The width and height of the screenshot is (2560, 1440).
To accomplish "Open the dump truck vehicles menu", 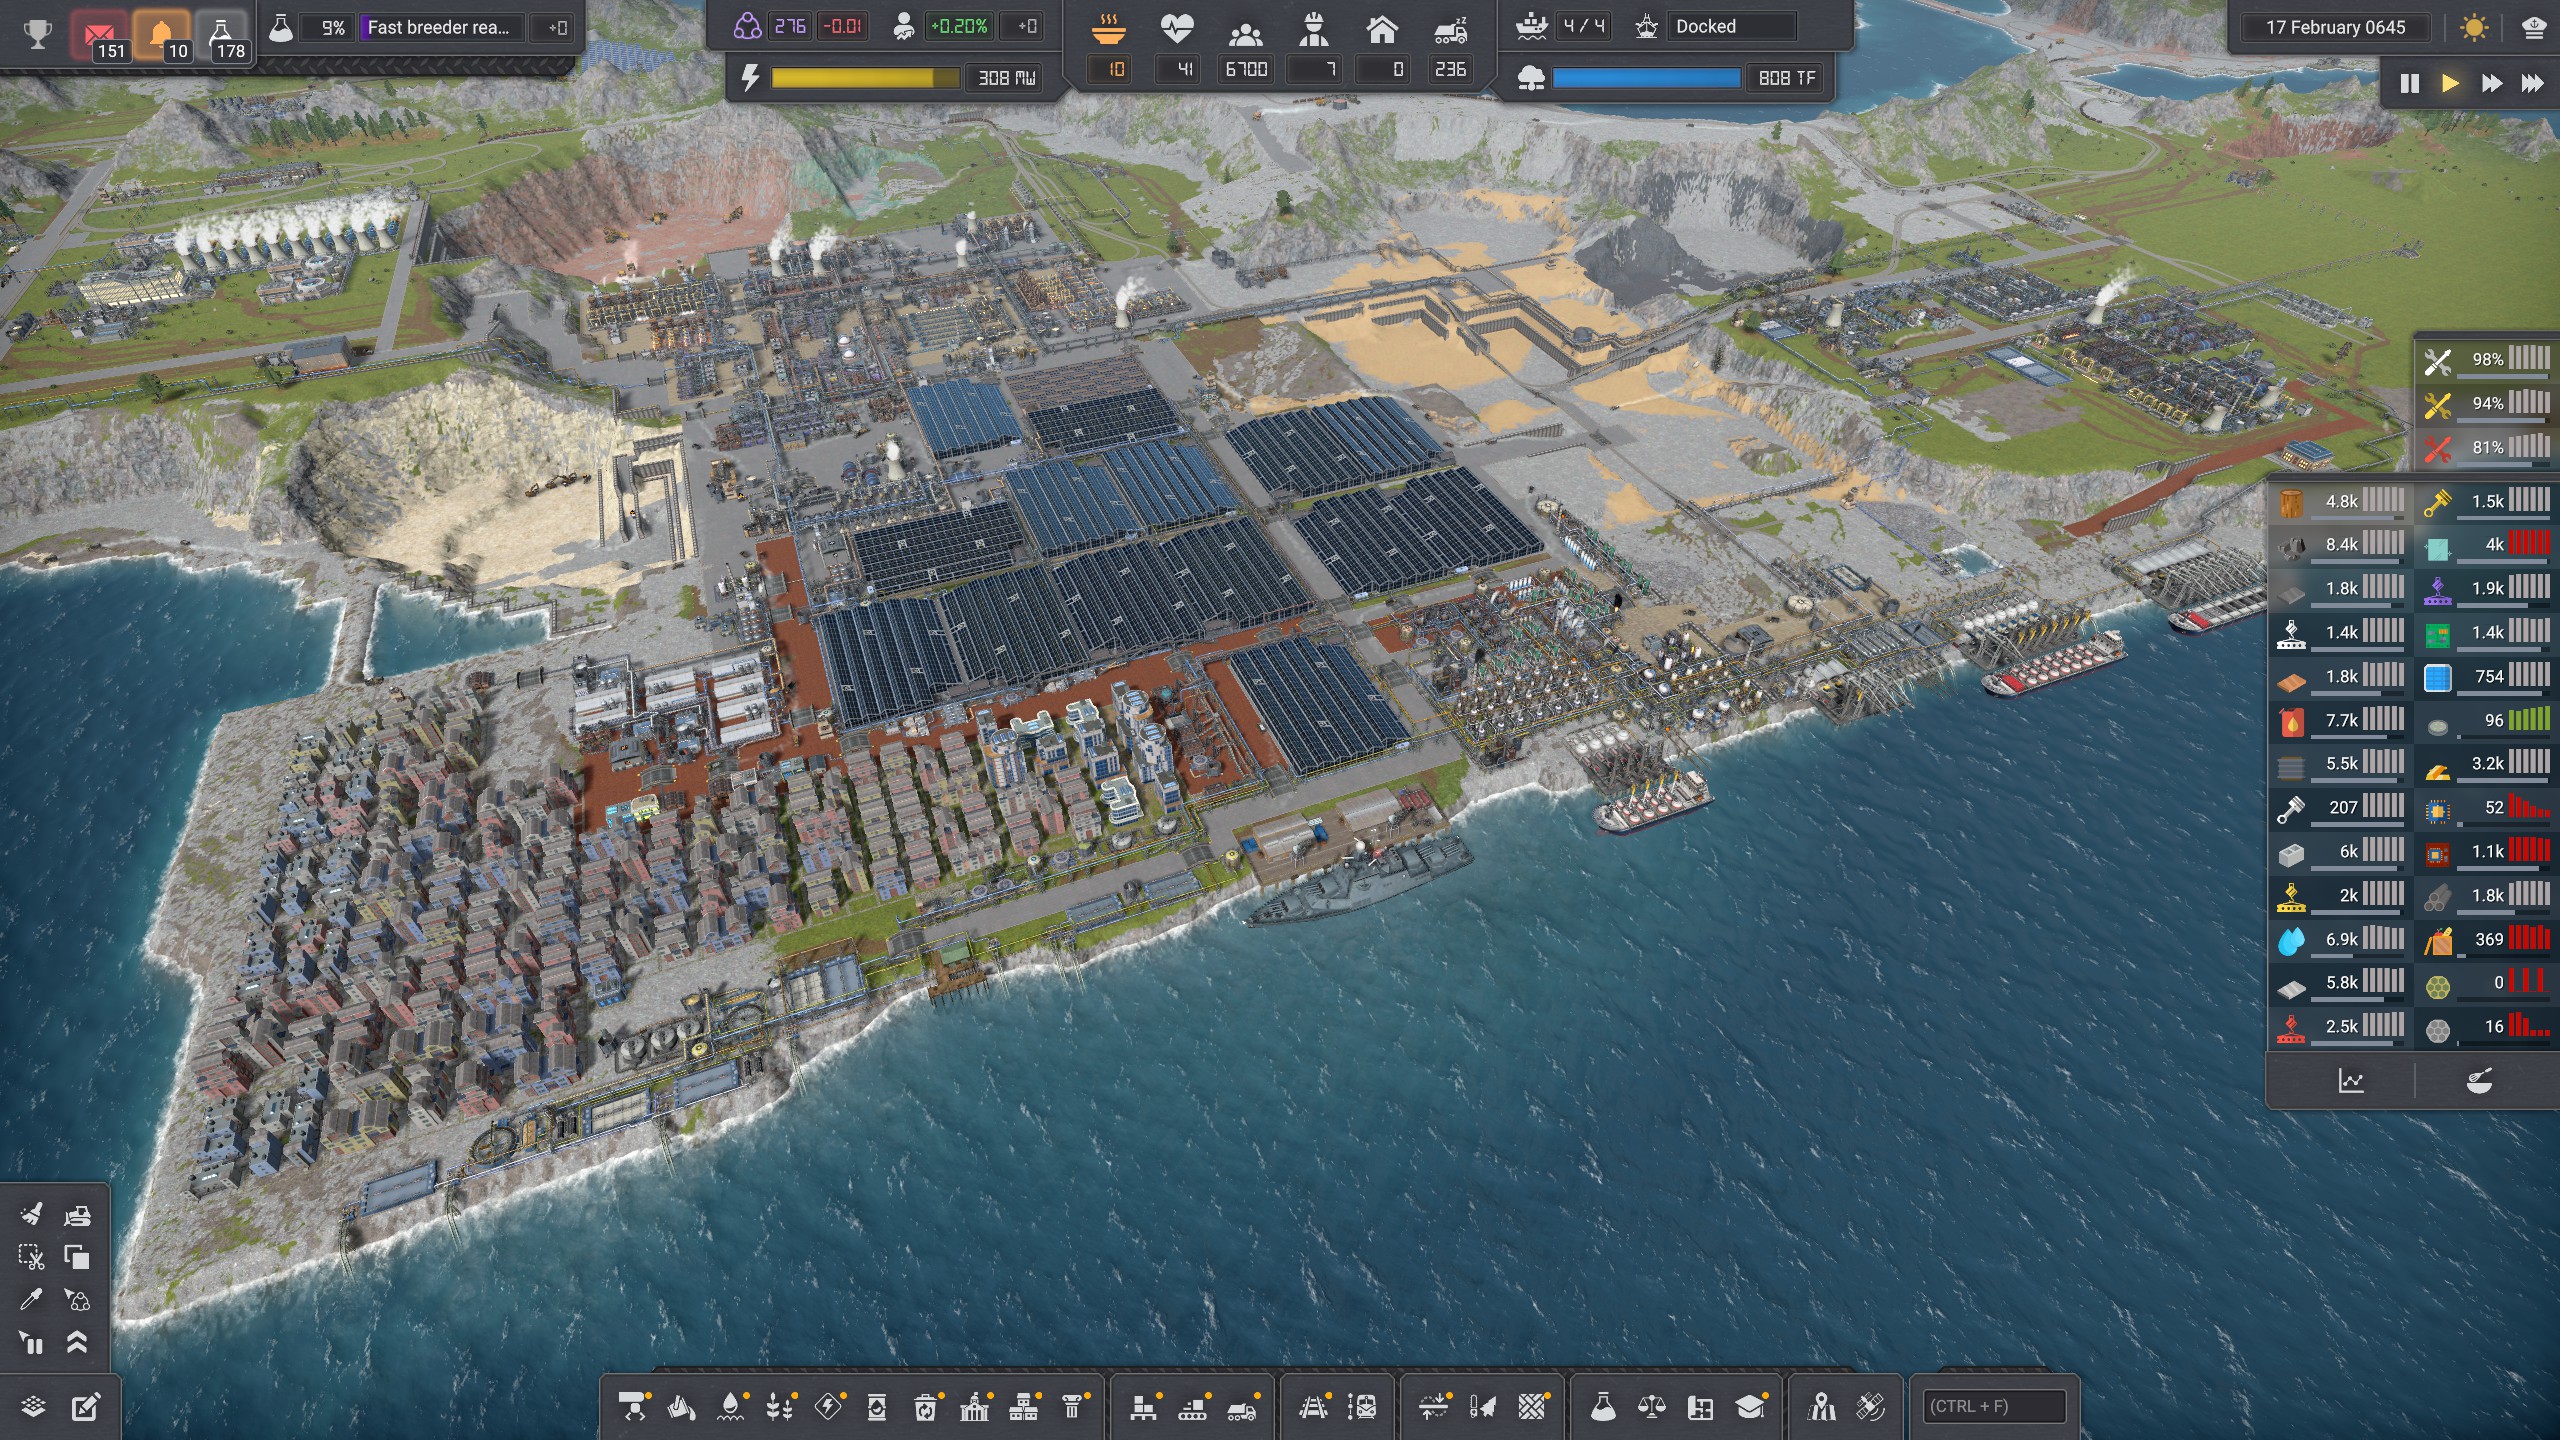I will (x=1241, y=1407).
